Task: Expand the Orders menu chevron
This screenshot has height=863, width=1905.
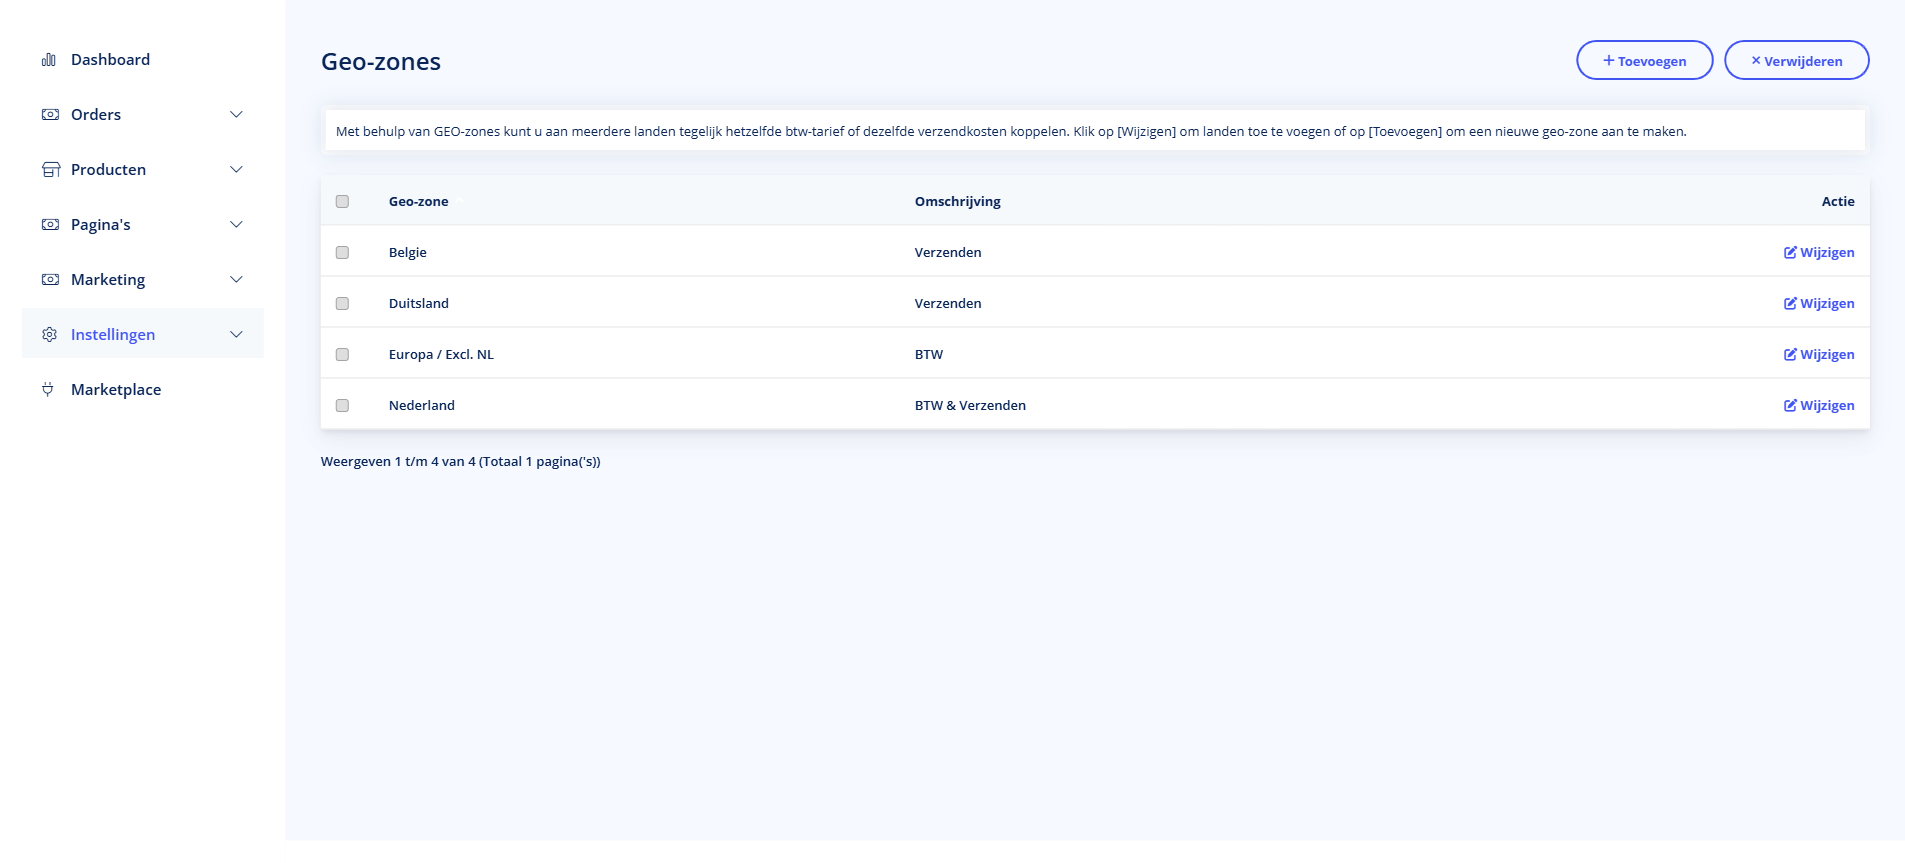Action: (x=236, y=115)
